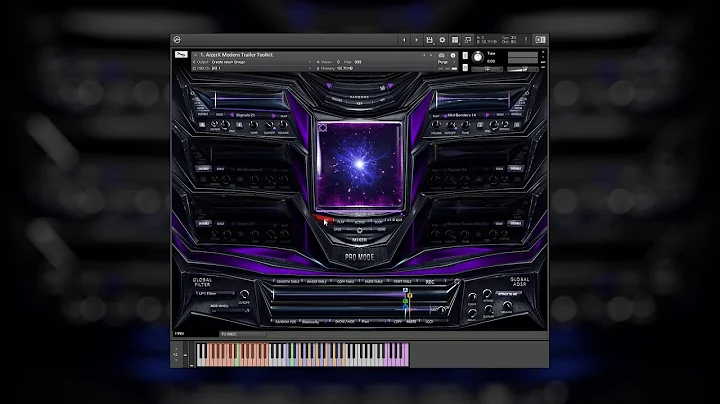Enable the bottom-left layer toggle button
Viewport: 720px width, 404px height.
coord(203,223)
